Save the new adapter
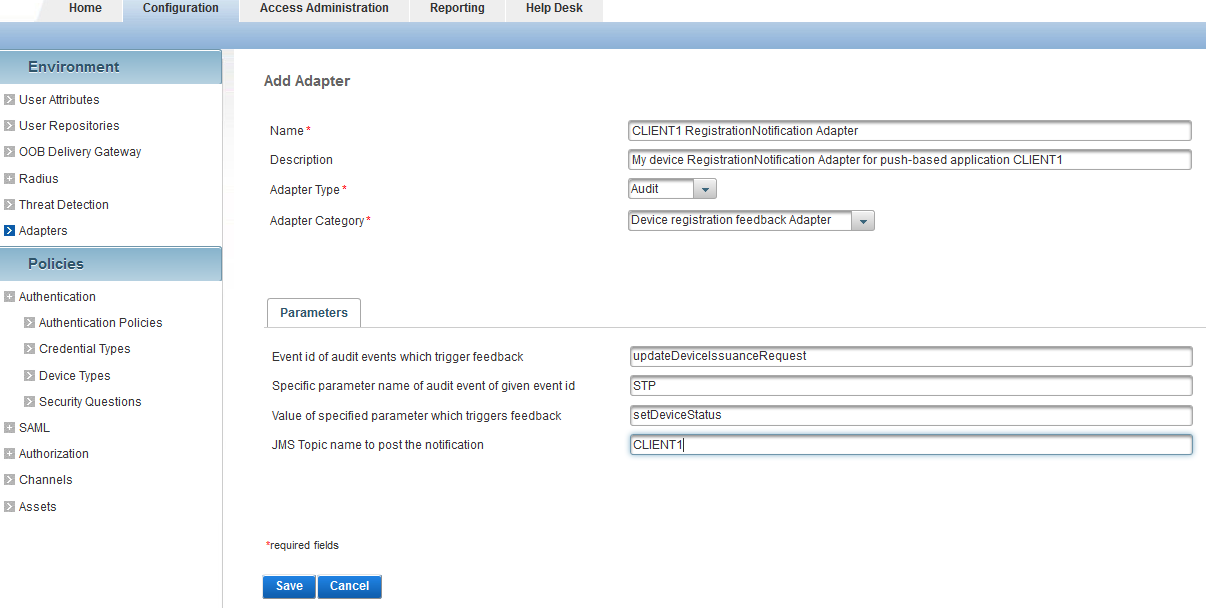Image resolution: width=1206 pixels, height=608 pixels. pos(289,586)
